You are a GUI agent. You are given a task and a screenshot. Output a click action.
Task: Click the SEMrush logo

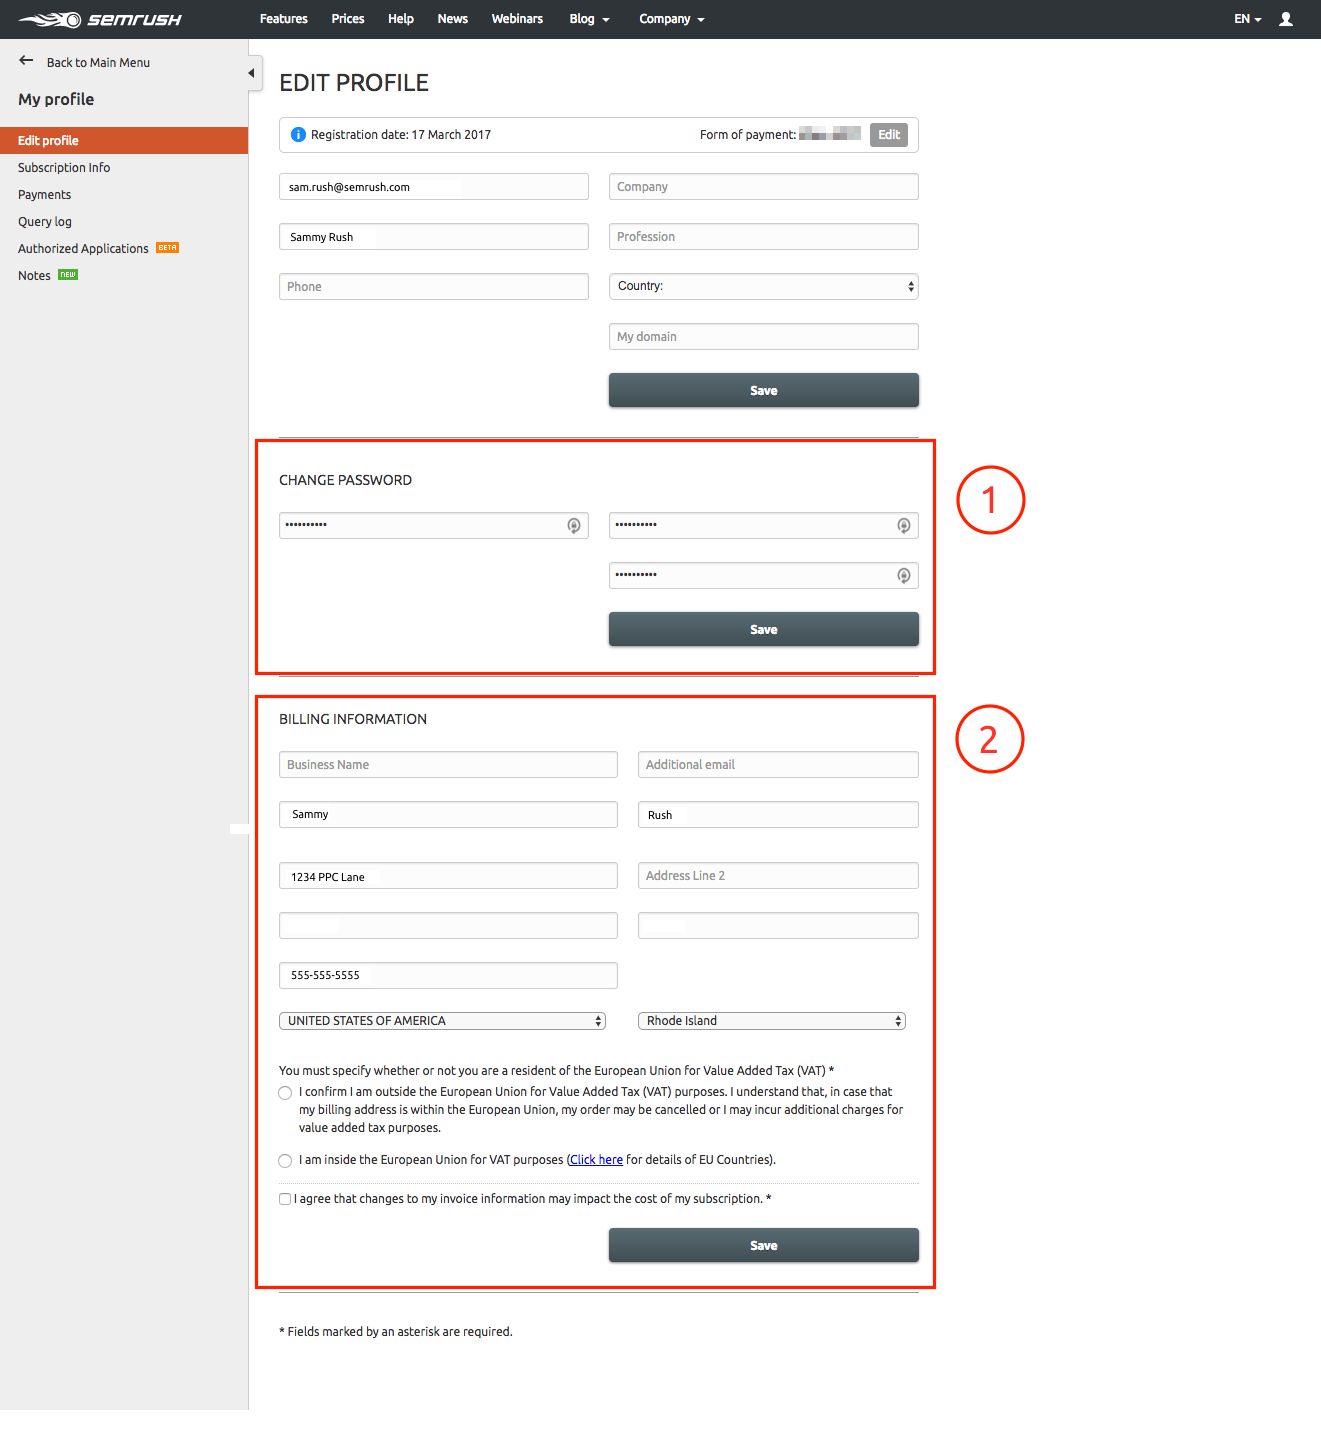(100, 19)
